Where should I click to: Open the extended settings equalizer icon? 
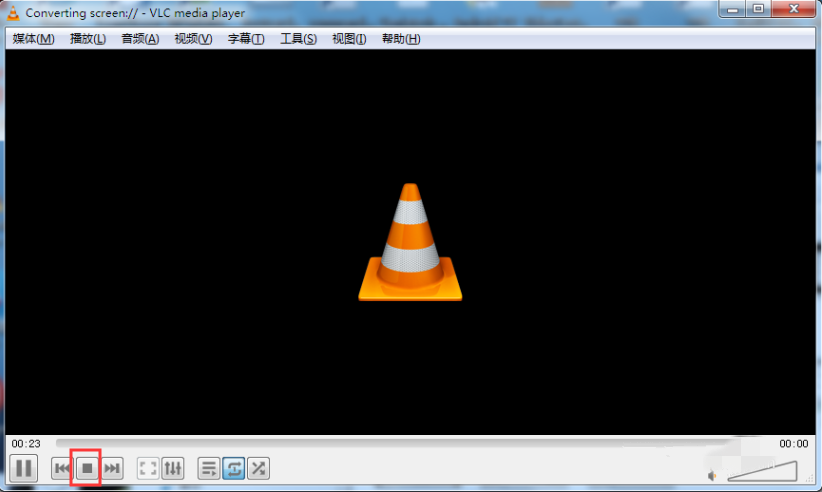click(x=172, y=468)
